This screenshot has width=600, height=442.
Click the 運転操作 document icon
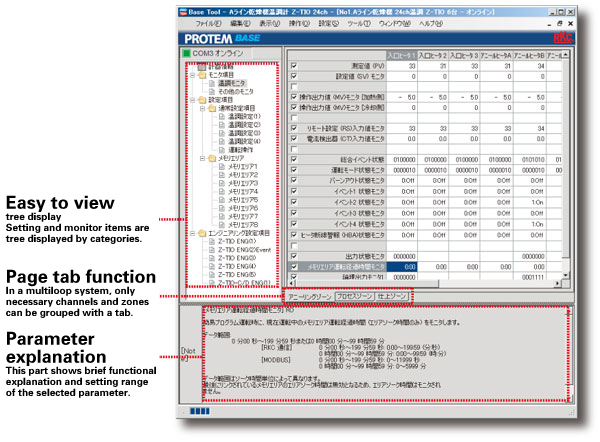[222, 150]
